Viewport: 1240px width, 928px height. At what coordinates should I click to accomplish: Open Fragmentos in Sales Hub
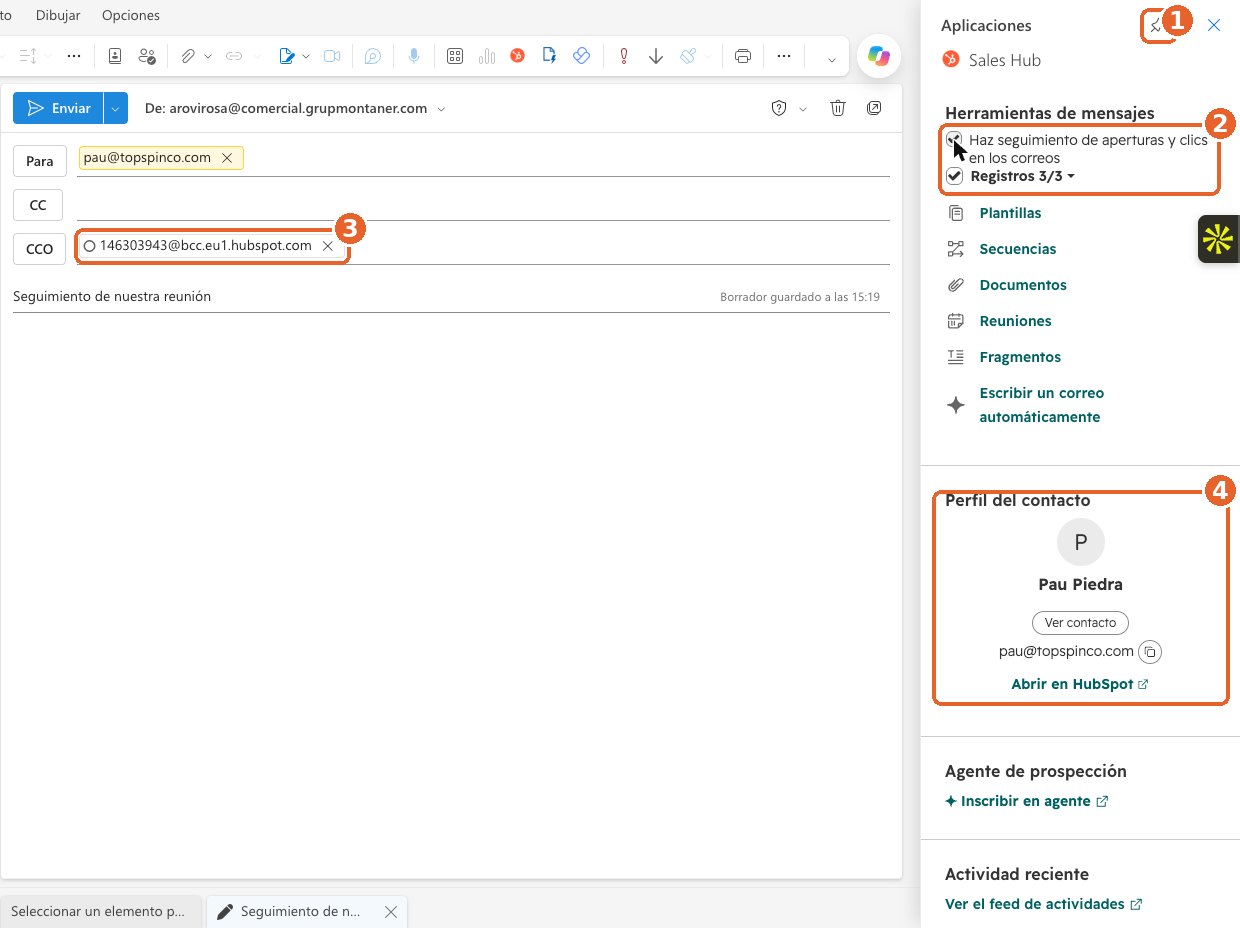pyautogui.click(x=1020, y=357)
